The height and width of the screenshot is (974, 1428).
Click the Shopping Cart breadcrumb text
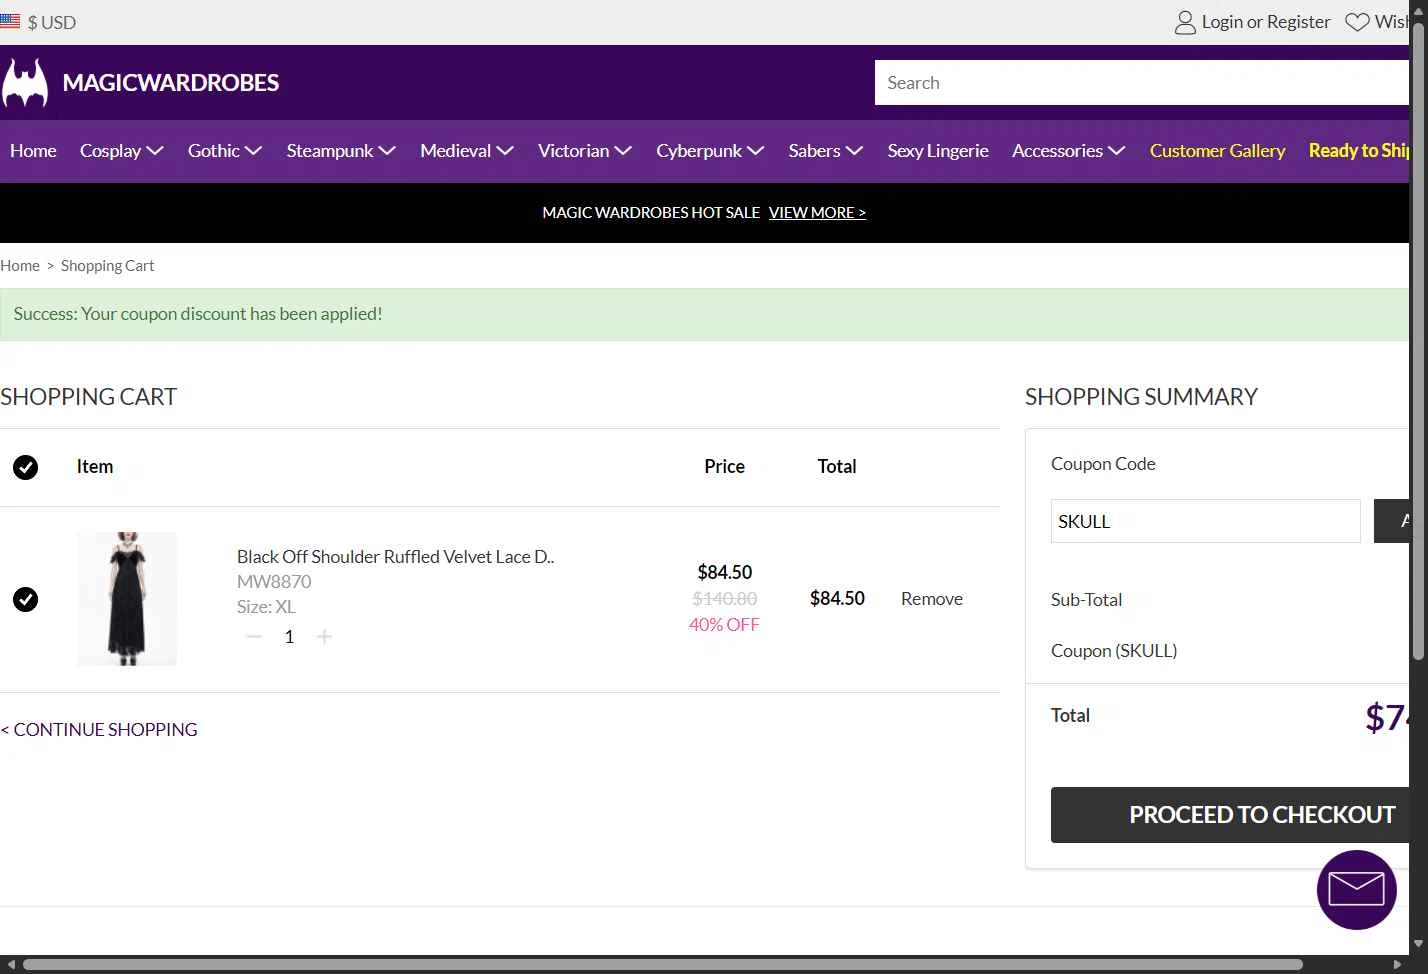[x=107, y=266]
